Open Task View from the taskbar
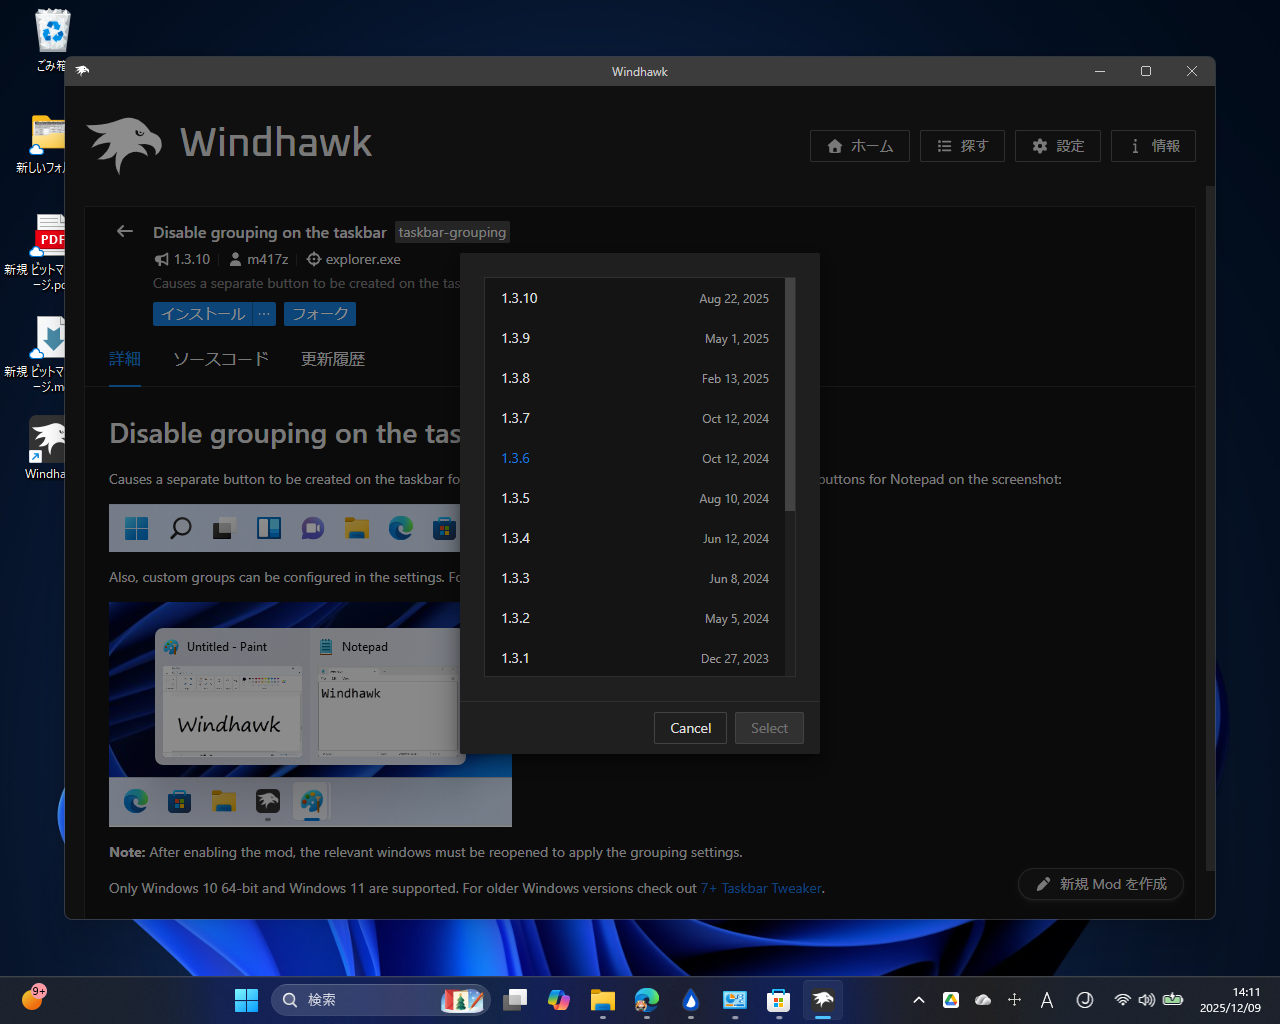 click(x=515, y=1000)
